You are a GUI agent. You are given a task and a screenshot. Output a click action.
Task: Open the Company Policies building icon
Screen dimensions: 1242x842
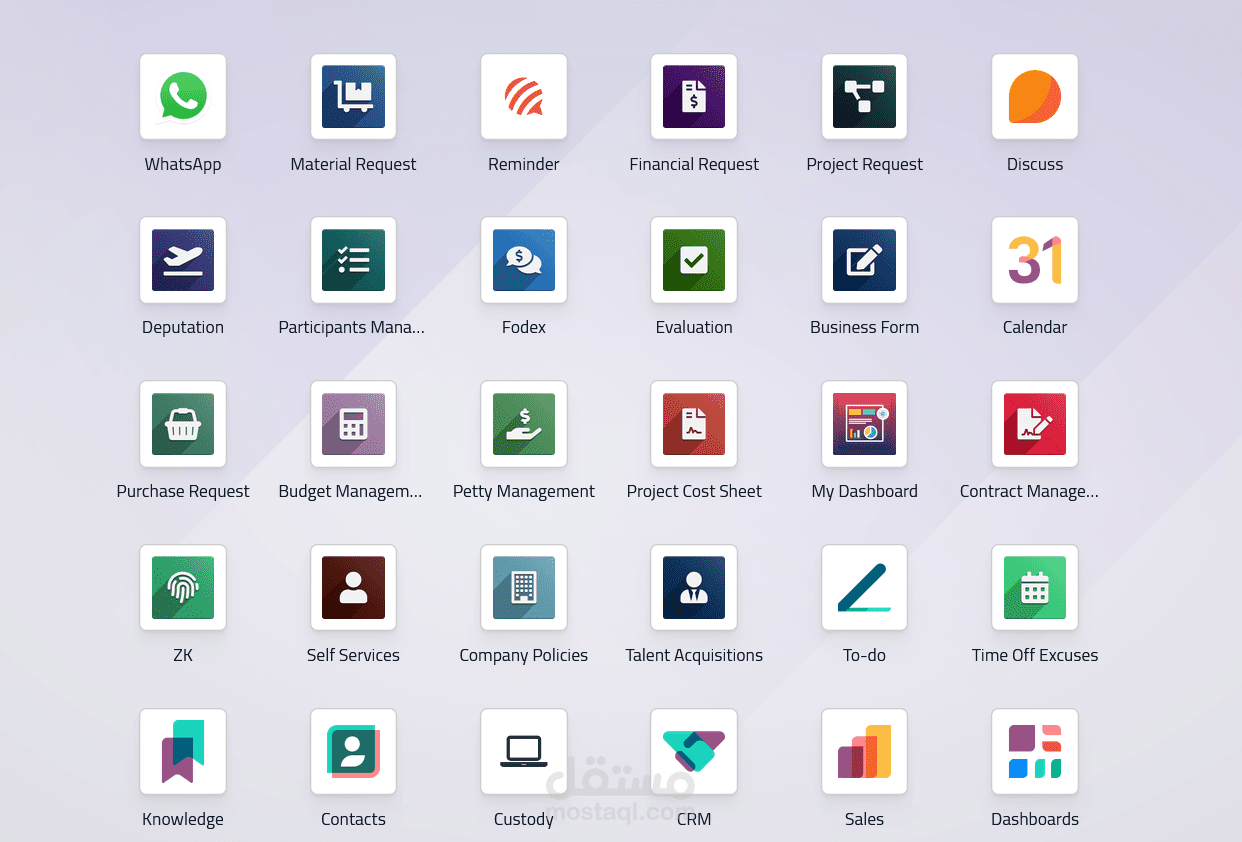click(x=524, y=588)
